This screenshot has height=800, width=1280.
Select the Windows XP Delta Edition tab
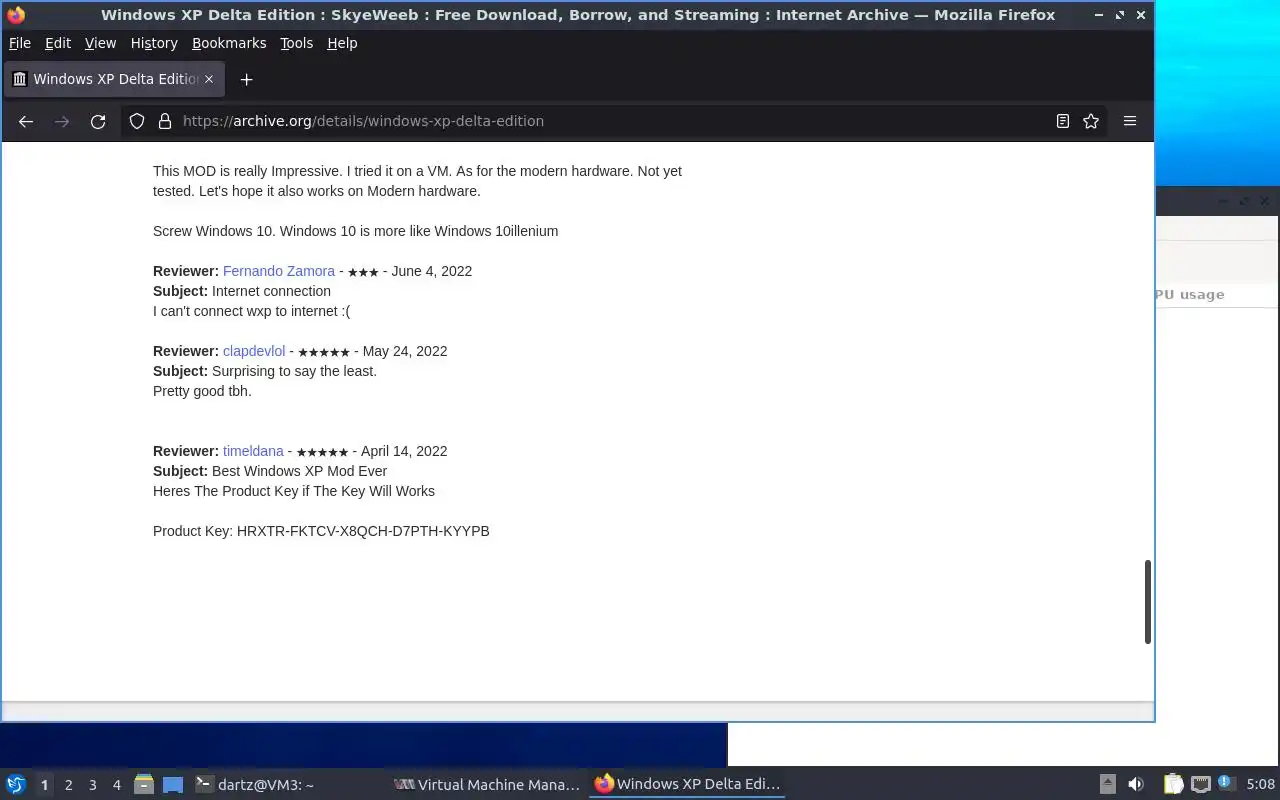point(113,79)
